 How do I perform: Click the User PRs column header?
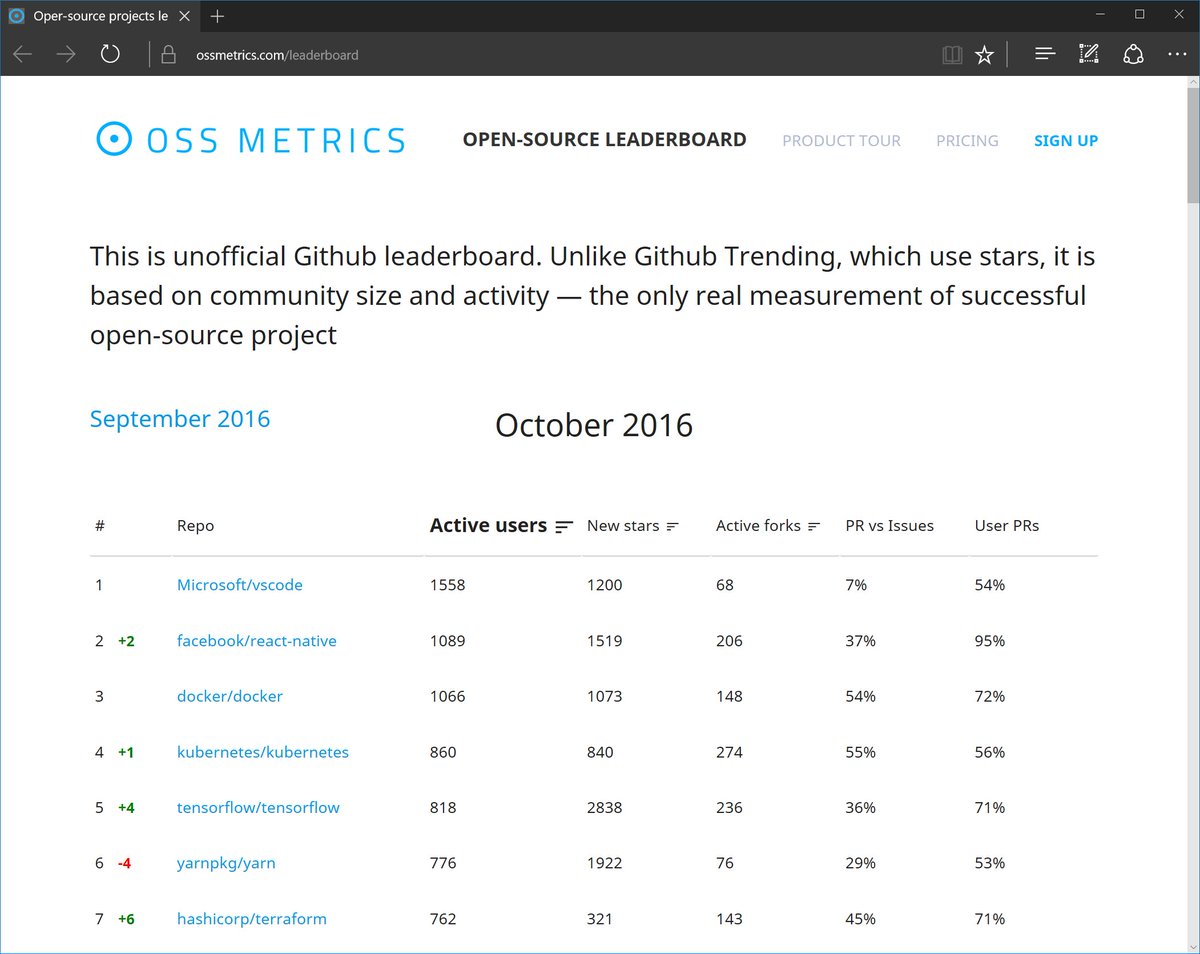[x=1007, y=526]
